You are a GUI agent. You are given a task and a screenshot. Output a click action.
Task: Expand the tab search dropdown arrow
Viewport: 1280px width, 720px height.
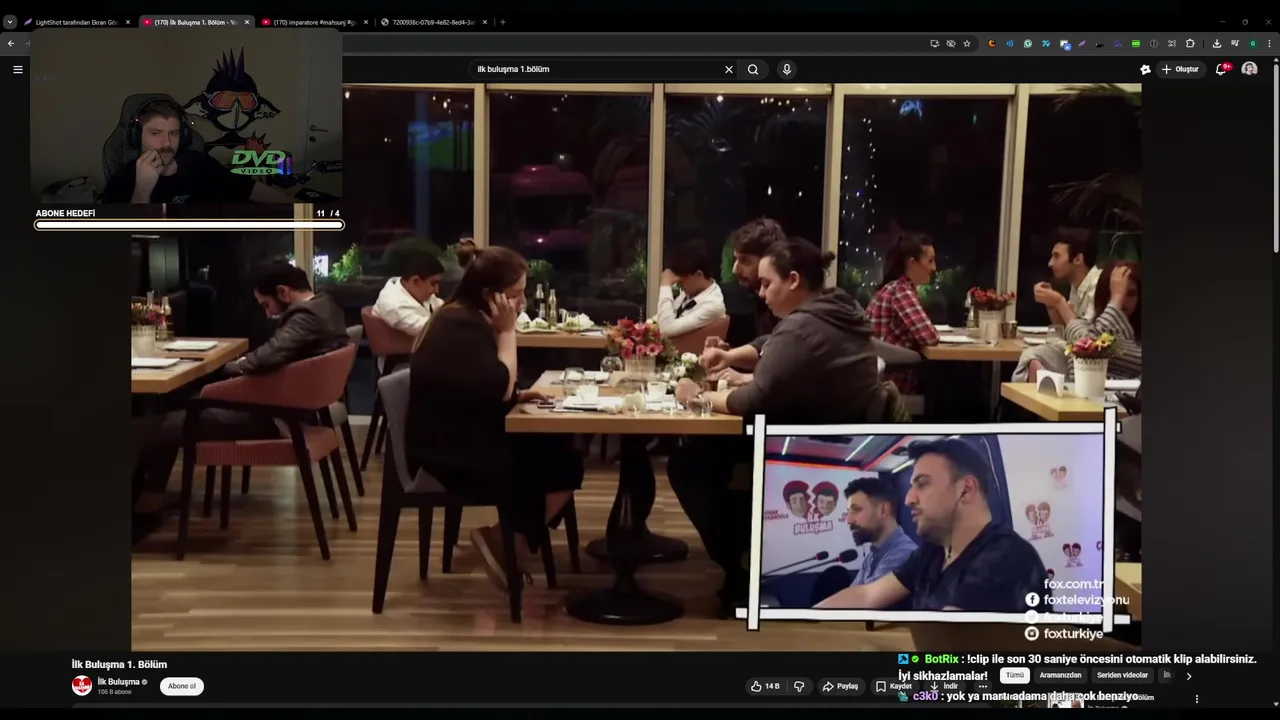click(x=9, y=22)
